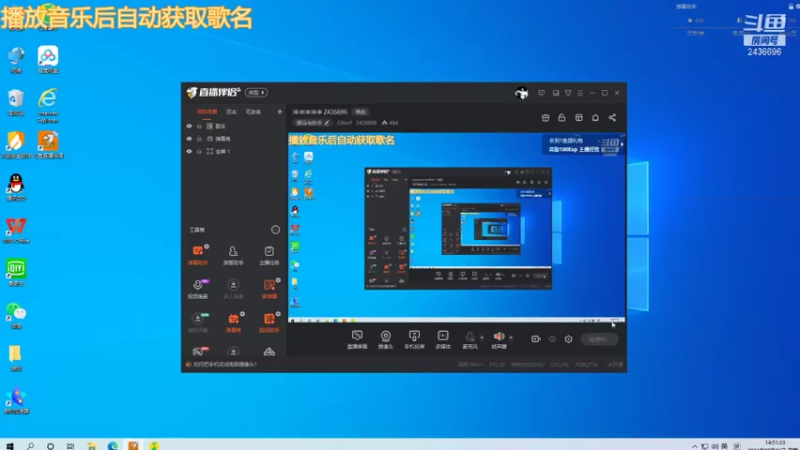The width and height of the screenshot is (800, 450).
Task: Hide the 全屏 1 layer using its eye
Action: click(189, 152)
